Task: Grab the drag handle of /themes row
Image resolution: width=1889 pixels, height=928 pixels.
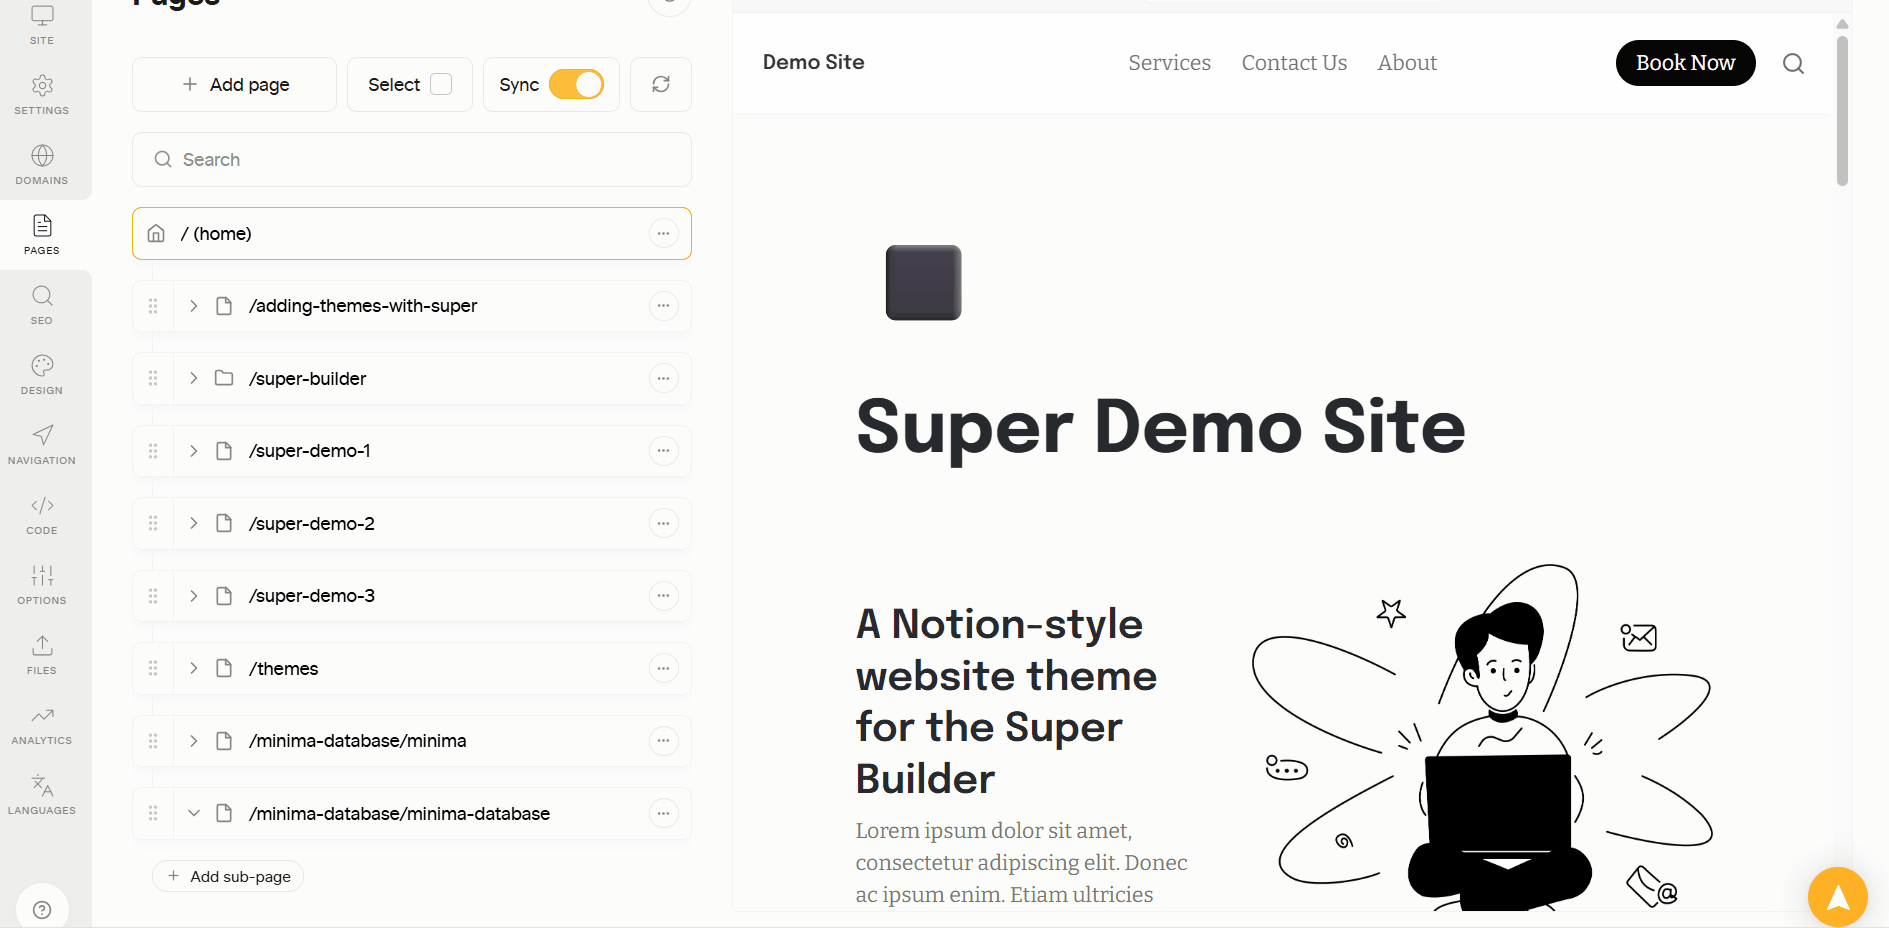Action: coord(153,668)
